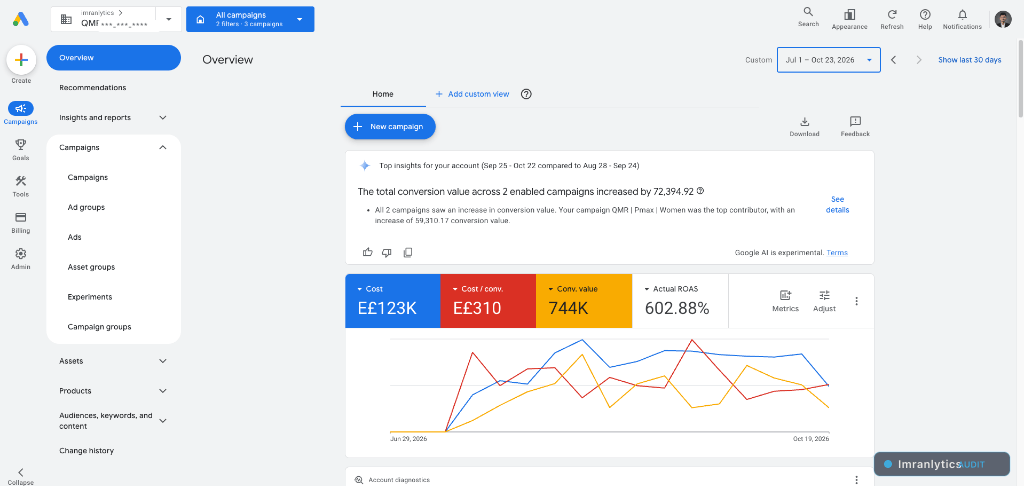Open the Help question mark icon
The height and width of the screenshot is (486, 1024).
coord(925,14)
